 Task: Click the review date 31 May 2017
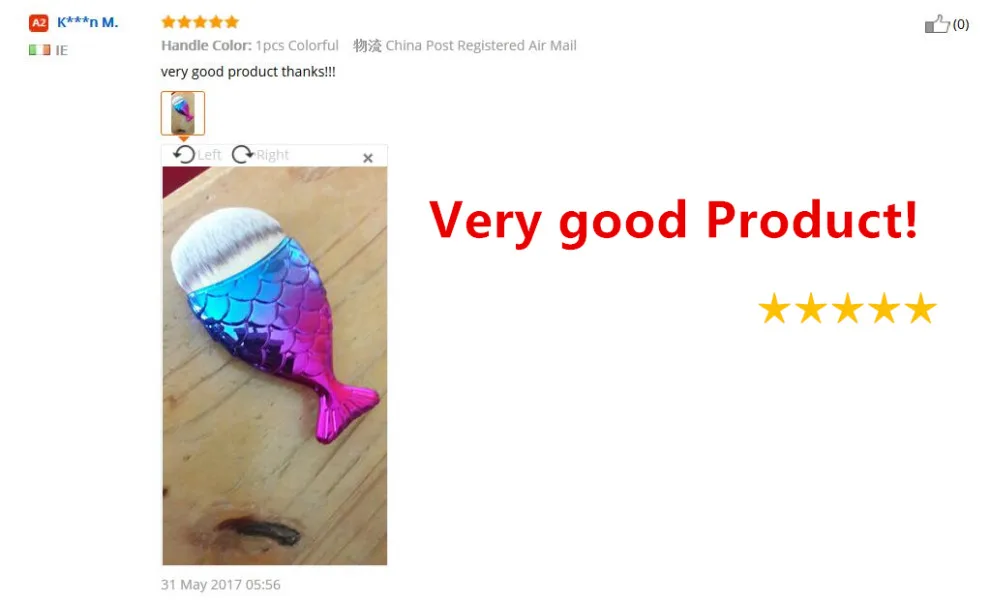tap(221, 584)
